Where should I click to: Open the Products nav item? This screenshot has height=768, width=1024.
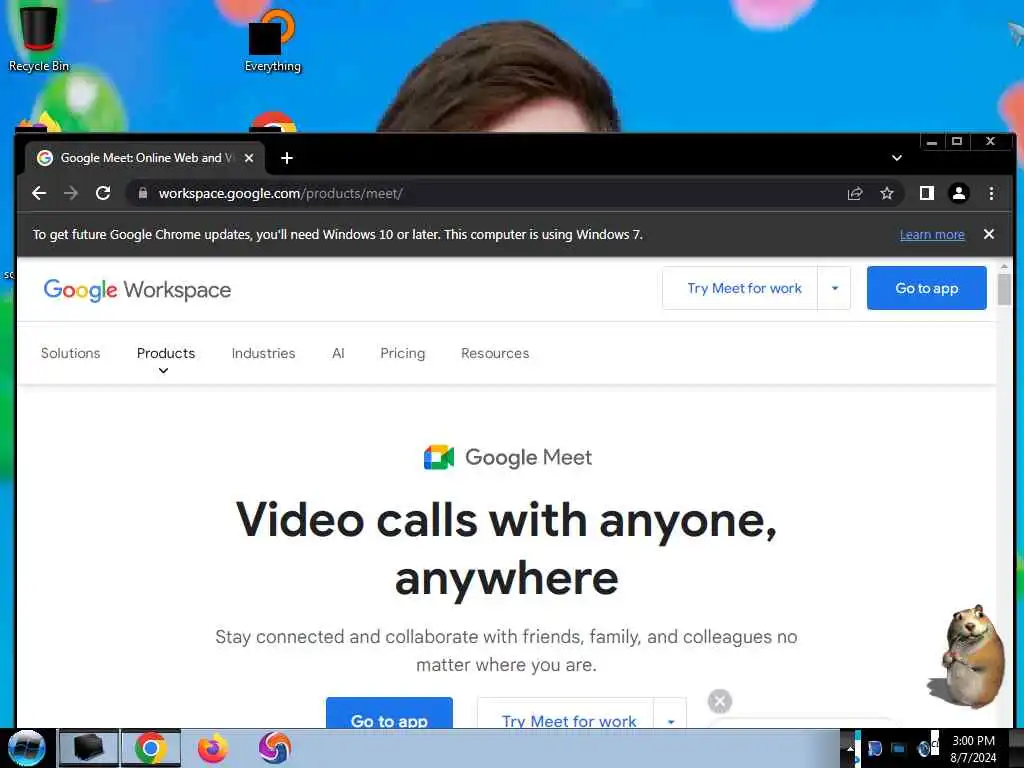point(166,353)
